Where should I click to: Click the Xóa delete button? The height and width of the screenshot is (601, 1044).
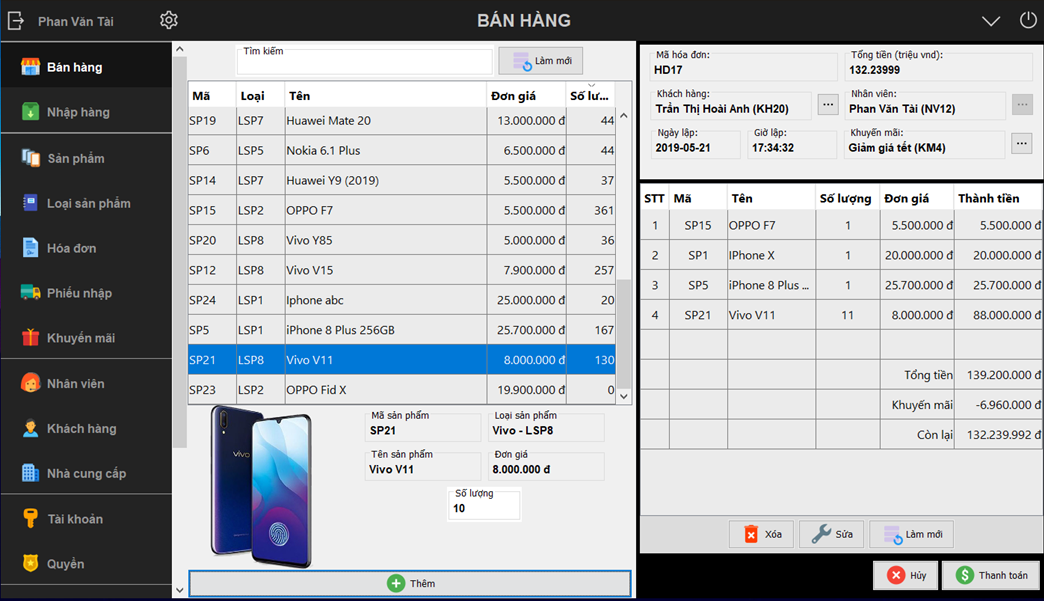tap(761, 534)
